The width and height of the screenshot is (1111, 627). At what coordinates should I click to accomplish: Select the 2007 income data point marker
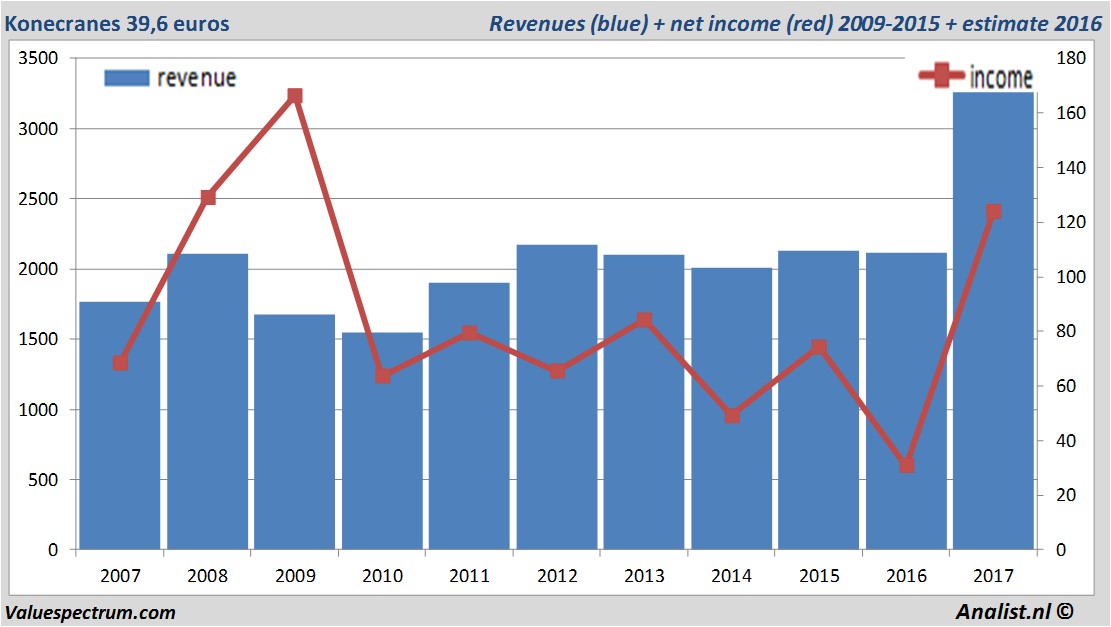click(120, 363)
